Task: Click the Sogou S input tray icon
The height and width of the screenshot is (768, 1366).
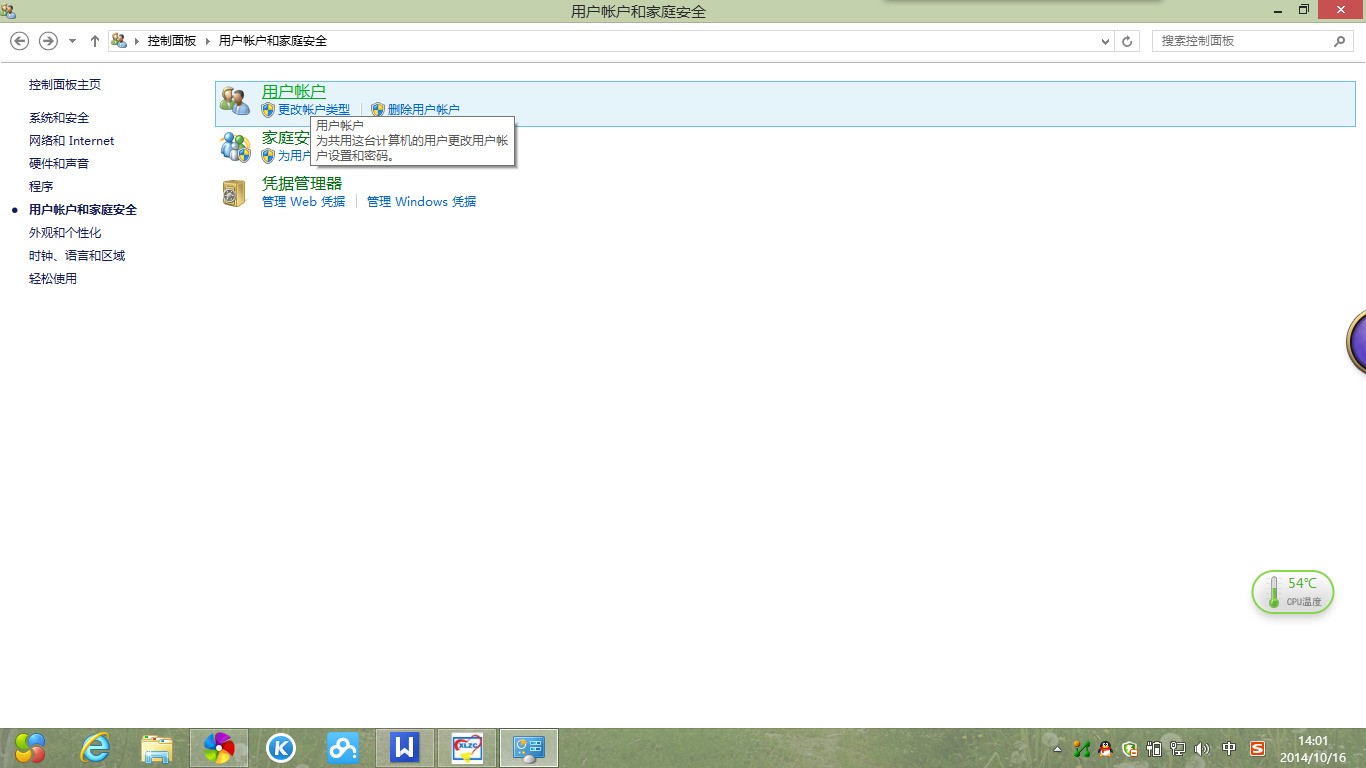Action: [x=1257, y=748]
